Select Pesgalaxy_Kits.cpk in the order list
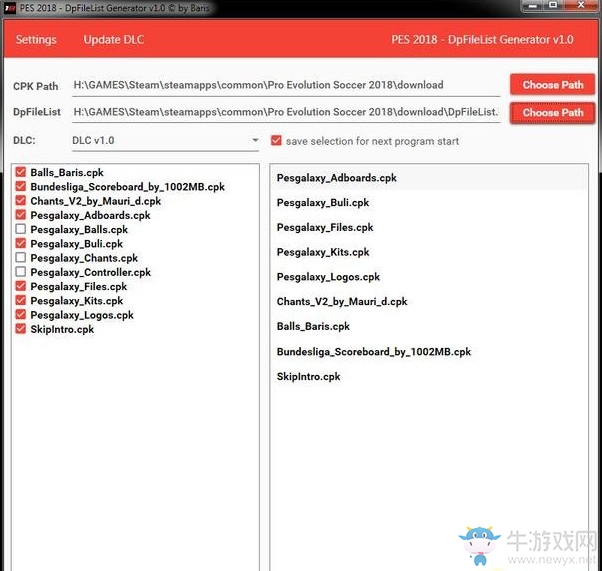The image size is (602, 571). tap(429, 252)
